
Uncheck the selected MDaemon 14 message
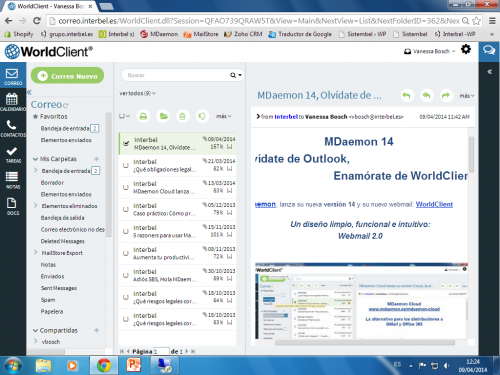(x=126, y=143)
